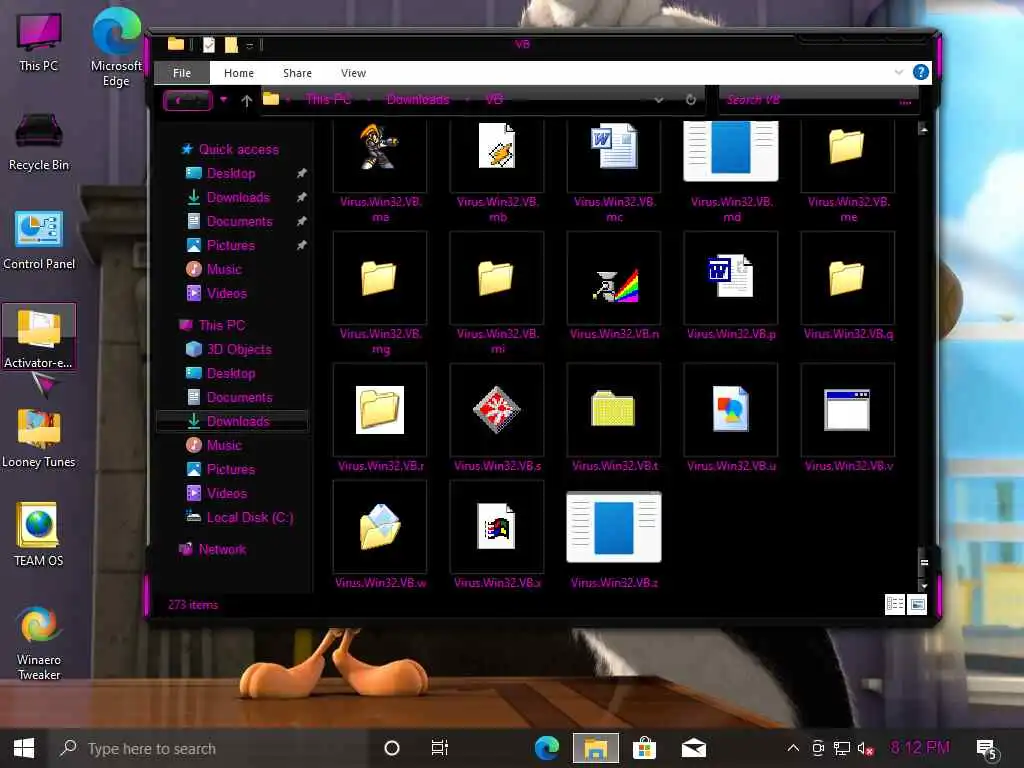Refresh the VB folder view
This screenshot has width=1024, height=768.
pos(691,100)
